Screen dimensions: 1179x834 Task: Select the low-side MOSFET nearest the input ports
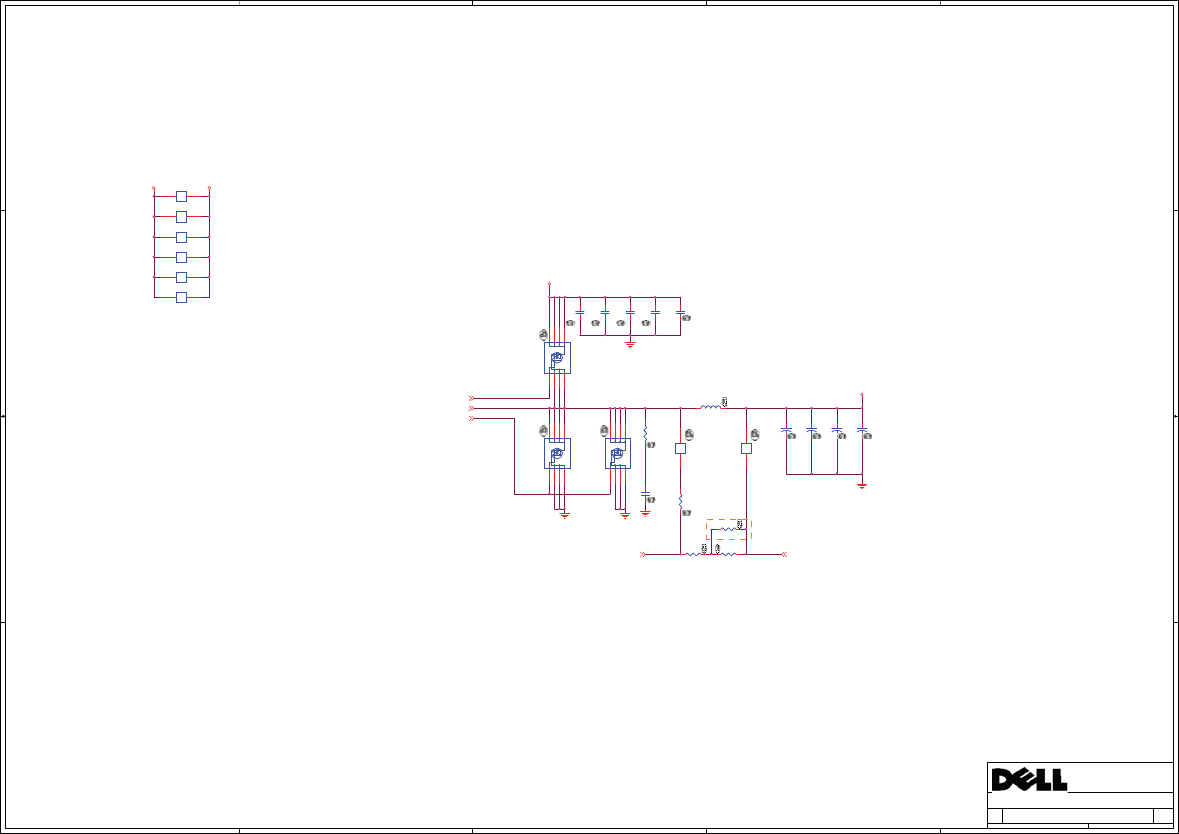pos(557,453)
